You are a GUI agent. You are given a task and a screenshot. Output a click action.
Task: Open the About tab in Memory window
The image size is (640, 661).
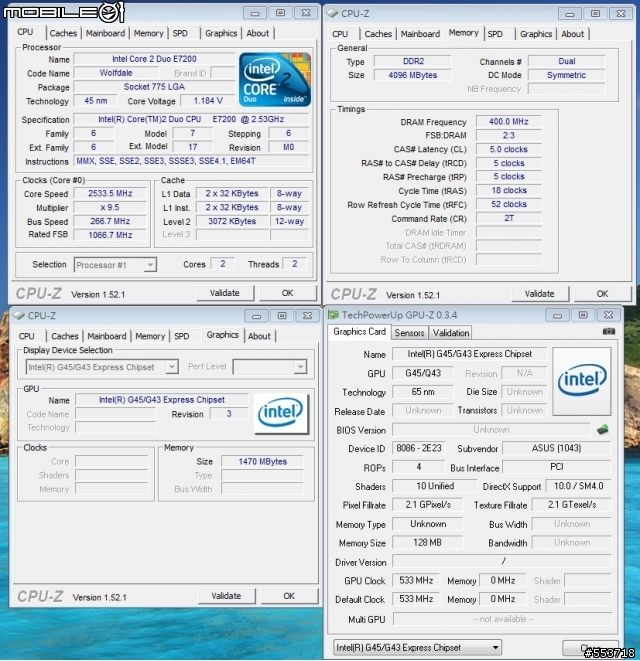[x=572, y=34]
